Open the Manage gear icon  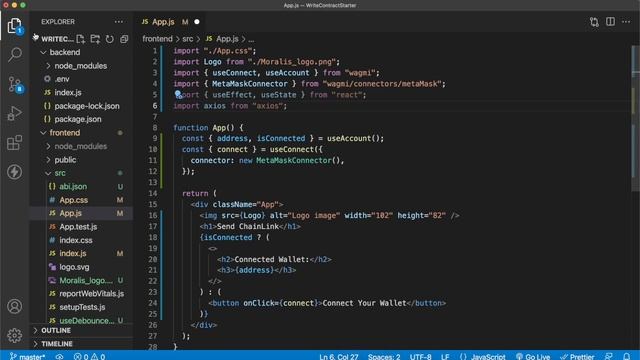pos(14,336)
